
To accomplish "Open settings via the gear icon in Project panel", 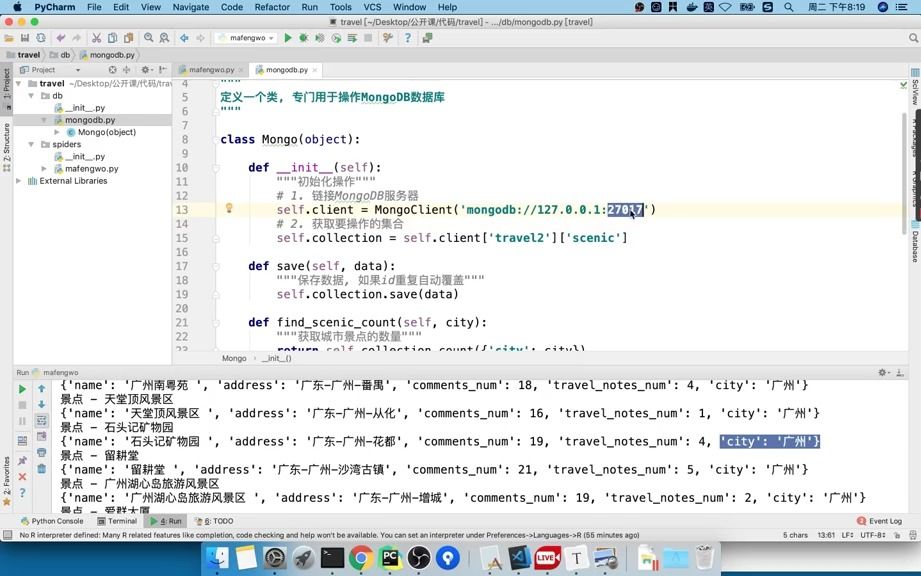I will 145,69.
